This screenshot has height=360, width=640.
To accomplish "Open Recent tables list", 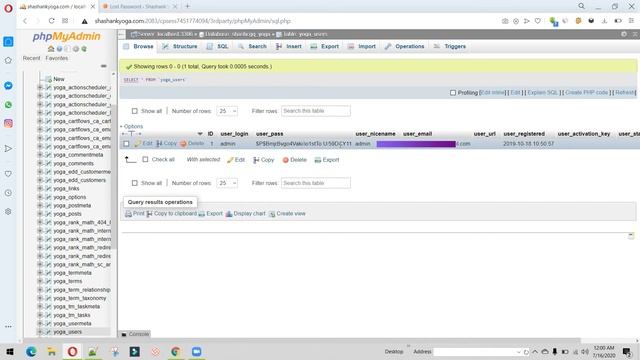I will [x=31, y=58].
